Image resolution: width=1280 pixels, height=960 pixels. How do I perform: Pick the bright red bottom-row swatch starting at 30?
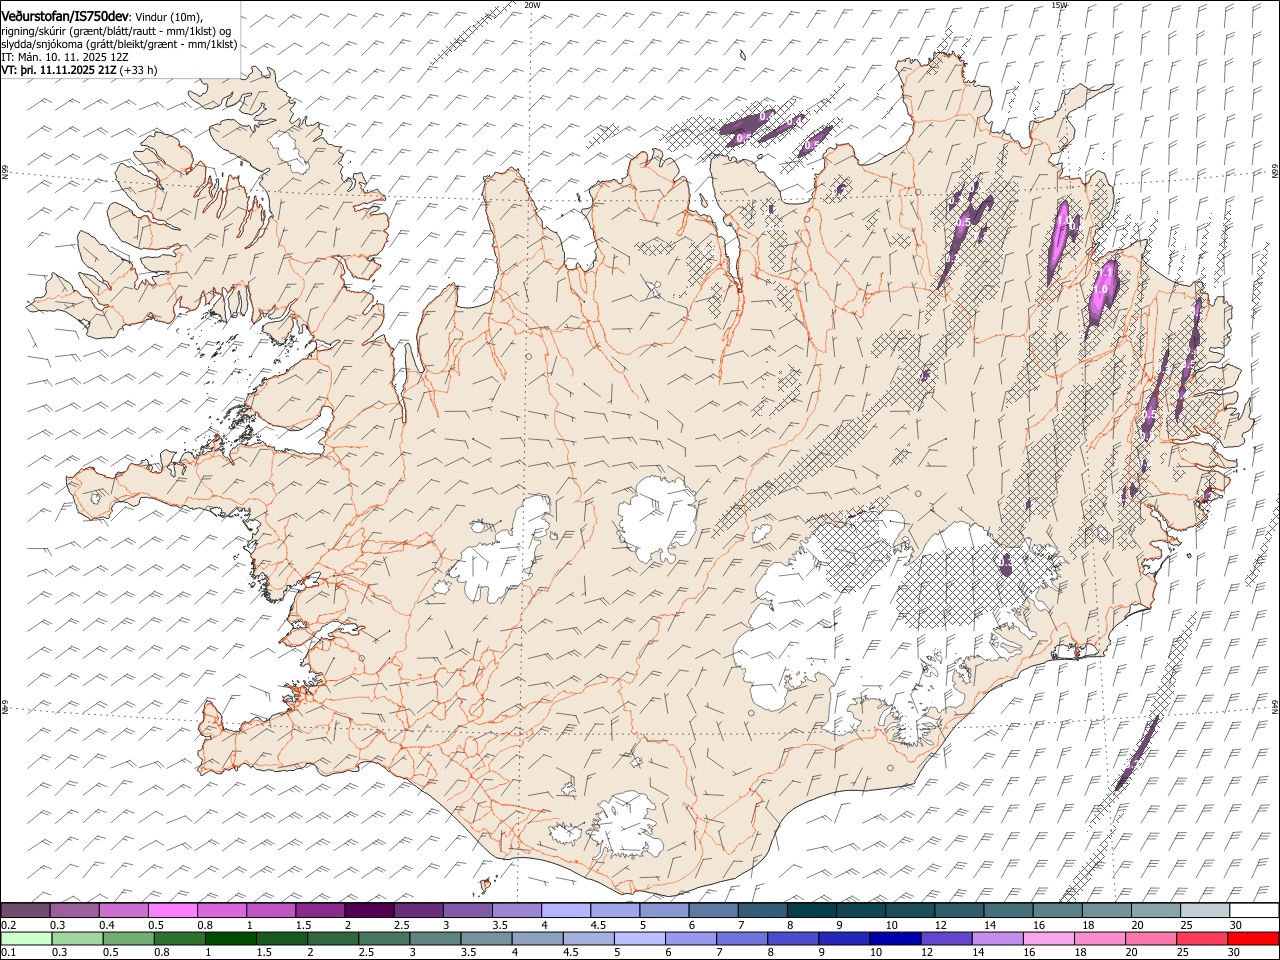(x=1253, y=938)
